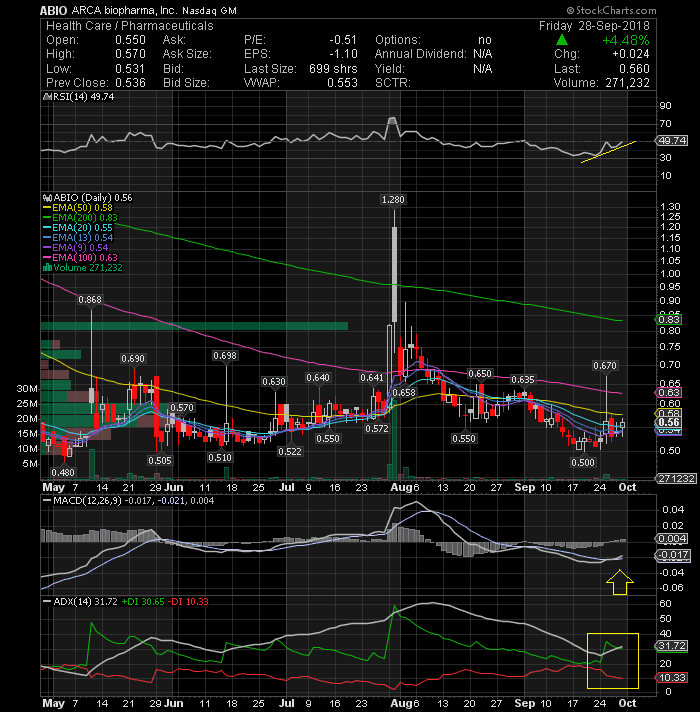Image resolution: width=700 pixels, height=712 pixels.
Task: Click the EMA(20) 0.55 legend entry
Action: click(78, 228)
